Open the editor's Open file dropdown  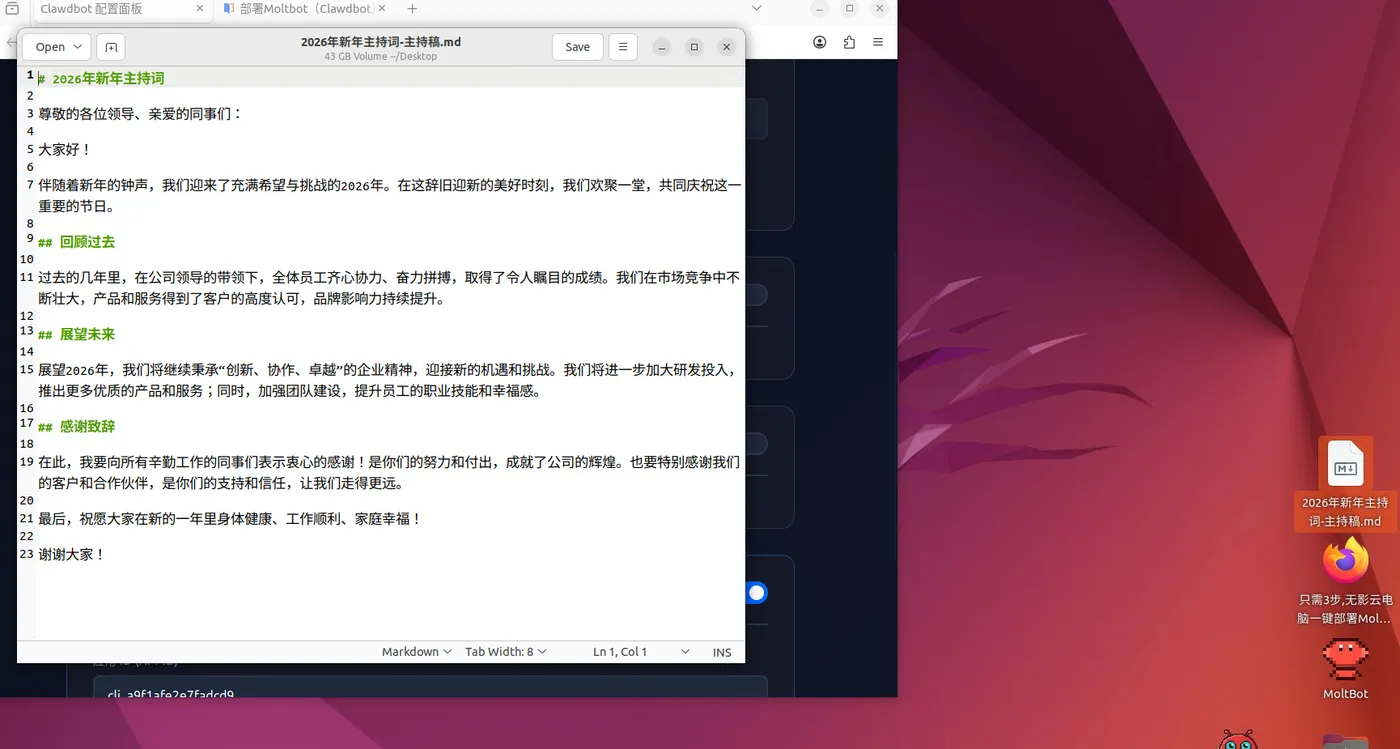(57, 47)
